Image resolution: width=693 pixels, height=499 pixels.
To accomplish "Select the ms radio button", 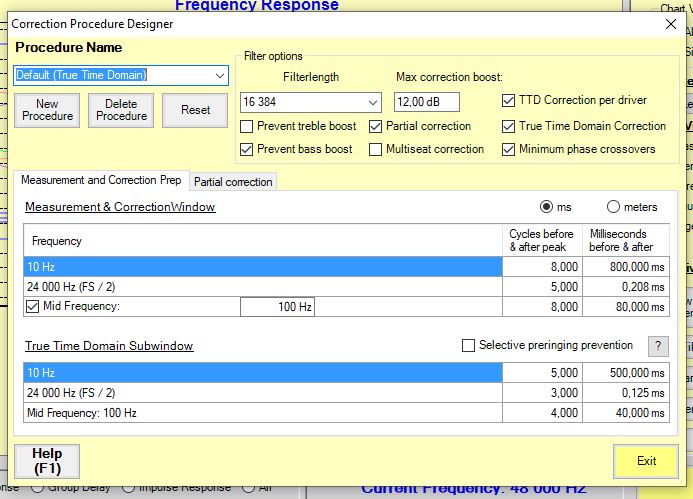I will click(x=546, y=207).
